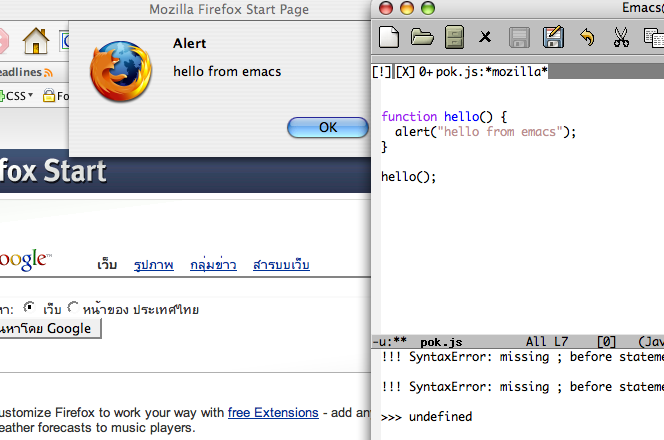Click the Firefox logo in Alert dialog
The height and width of the screenshot is (440, 664).
[121, 71]
